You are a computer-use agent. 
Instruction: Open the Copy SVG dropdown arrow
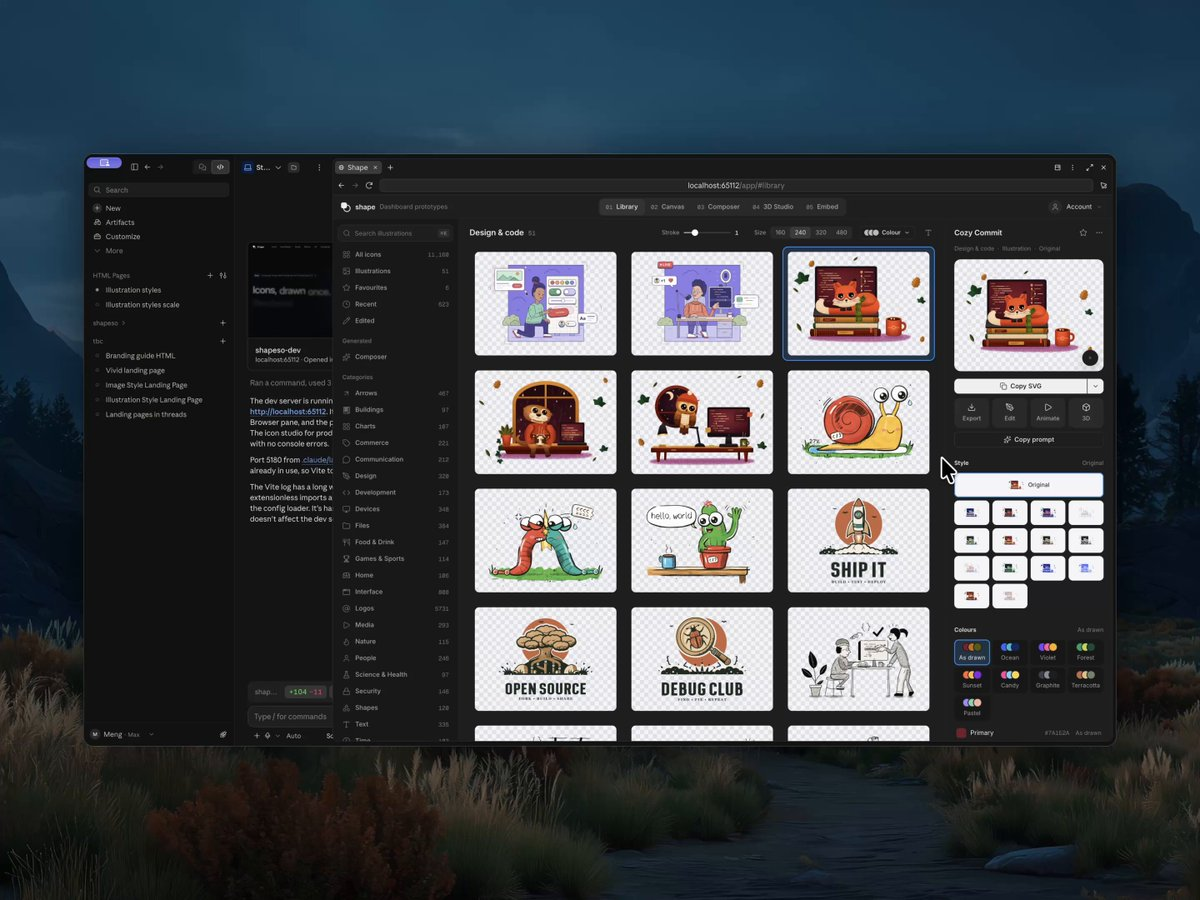[x=1096, y=386]
